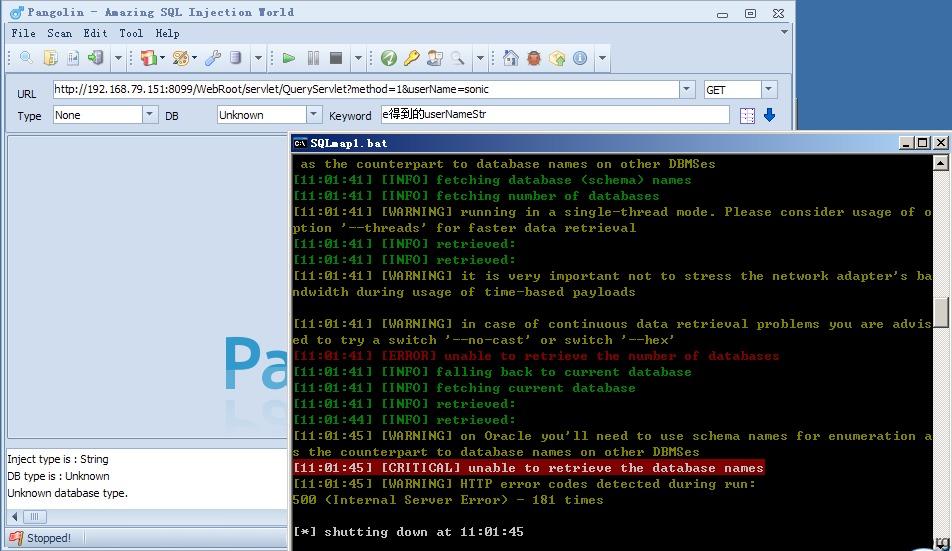The image size is (952, 551).
Task: Expand the GET request method dropdown
Action: pos(768,90)
